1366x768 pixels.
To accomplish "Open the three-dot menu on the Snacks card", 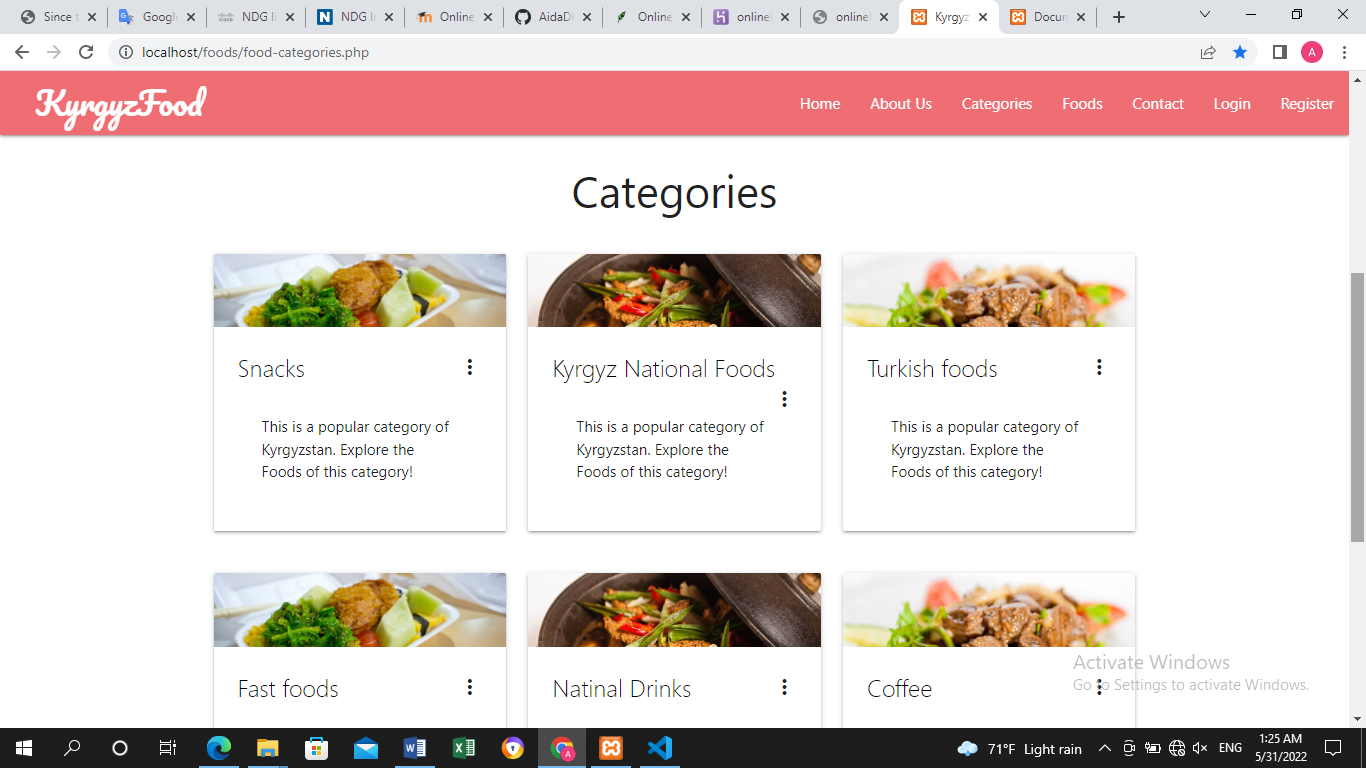I will 470,367.
